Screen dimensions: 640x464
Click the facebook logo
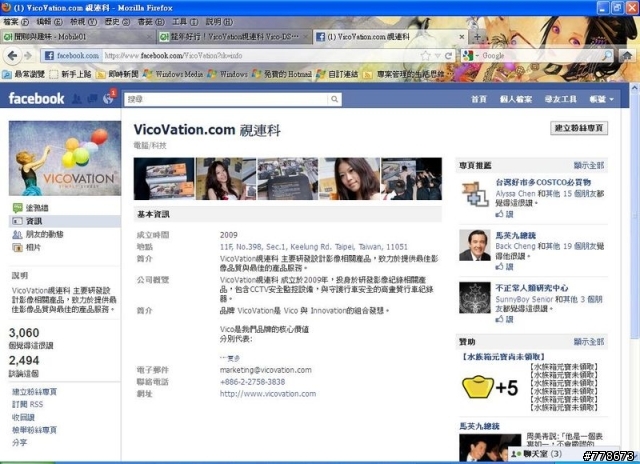point(36,99)
